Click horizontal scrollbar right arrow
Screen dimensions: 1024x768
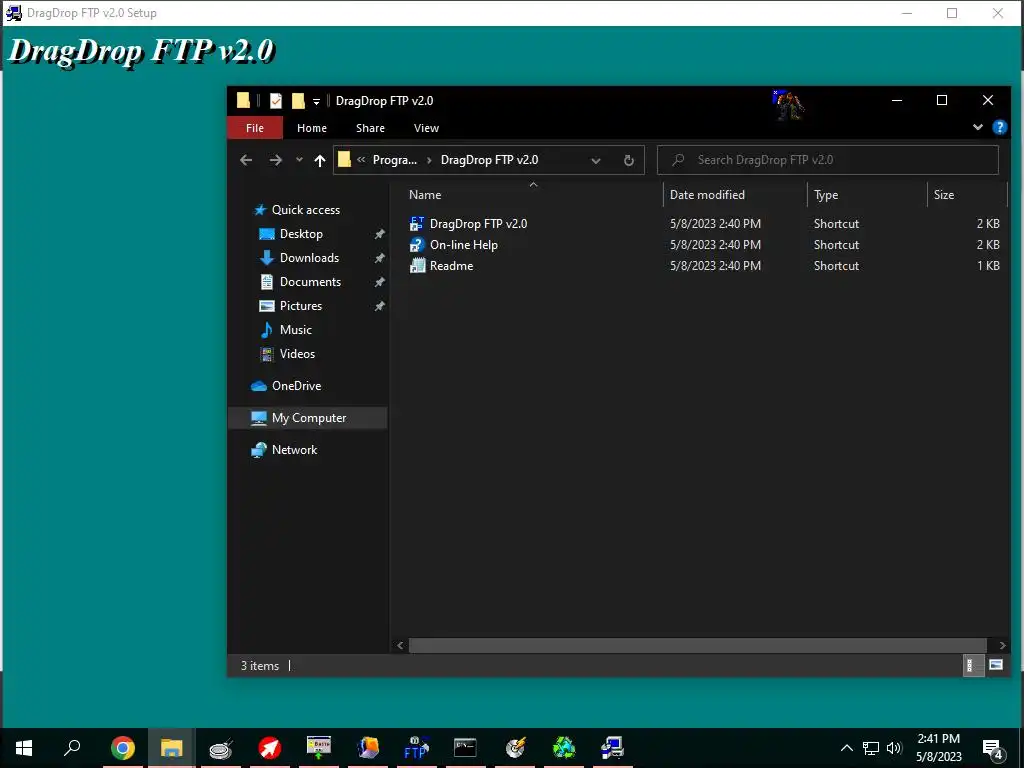point(1002,645)
